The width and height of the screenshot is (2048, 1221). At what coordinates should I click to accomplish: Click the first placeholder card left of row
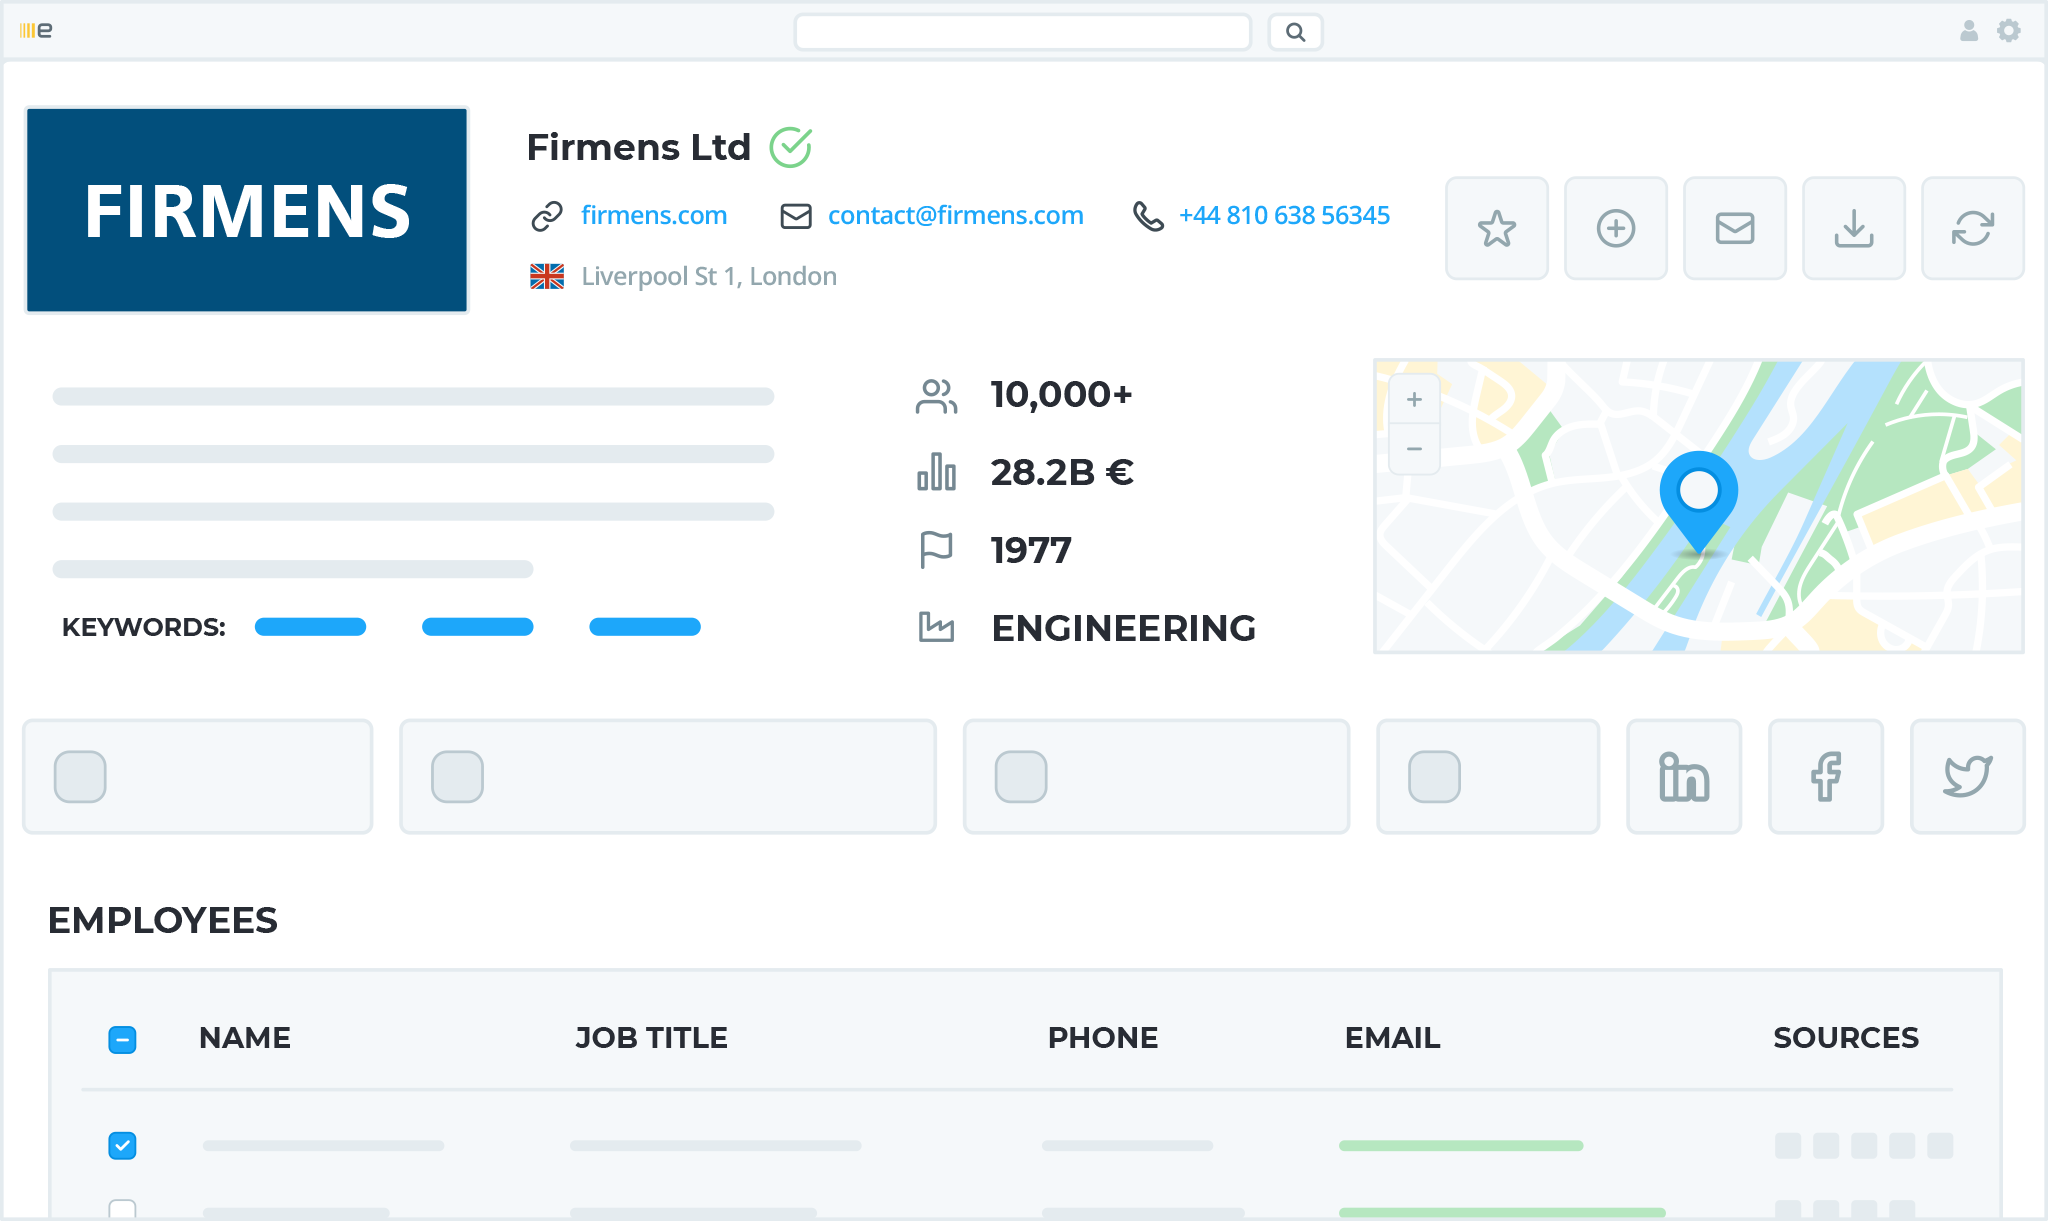(198, 777)
